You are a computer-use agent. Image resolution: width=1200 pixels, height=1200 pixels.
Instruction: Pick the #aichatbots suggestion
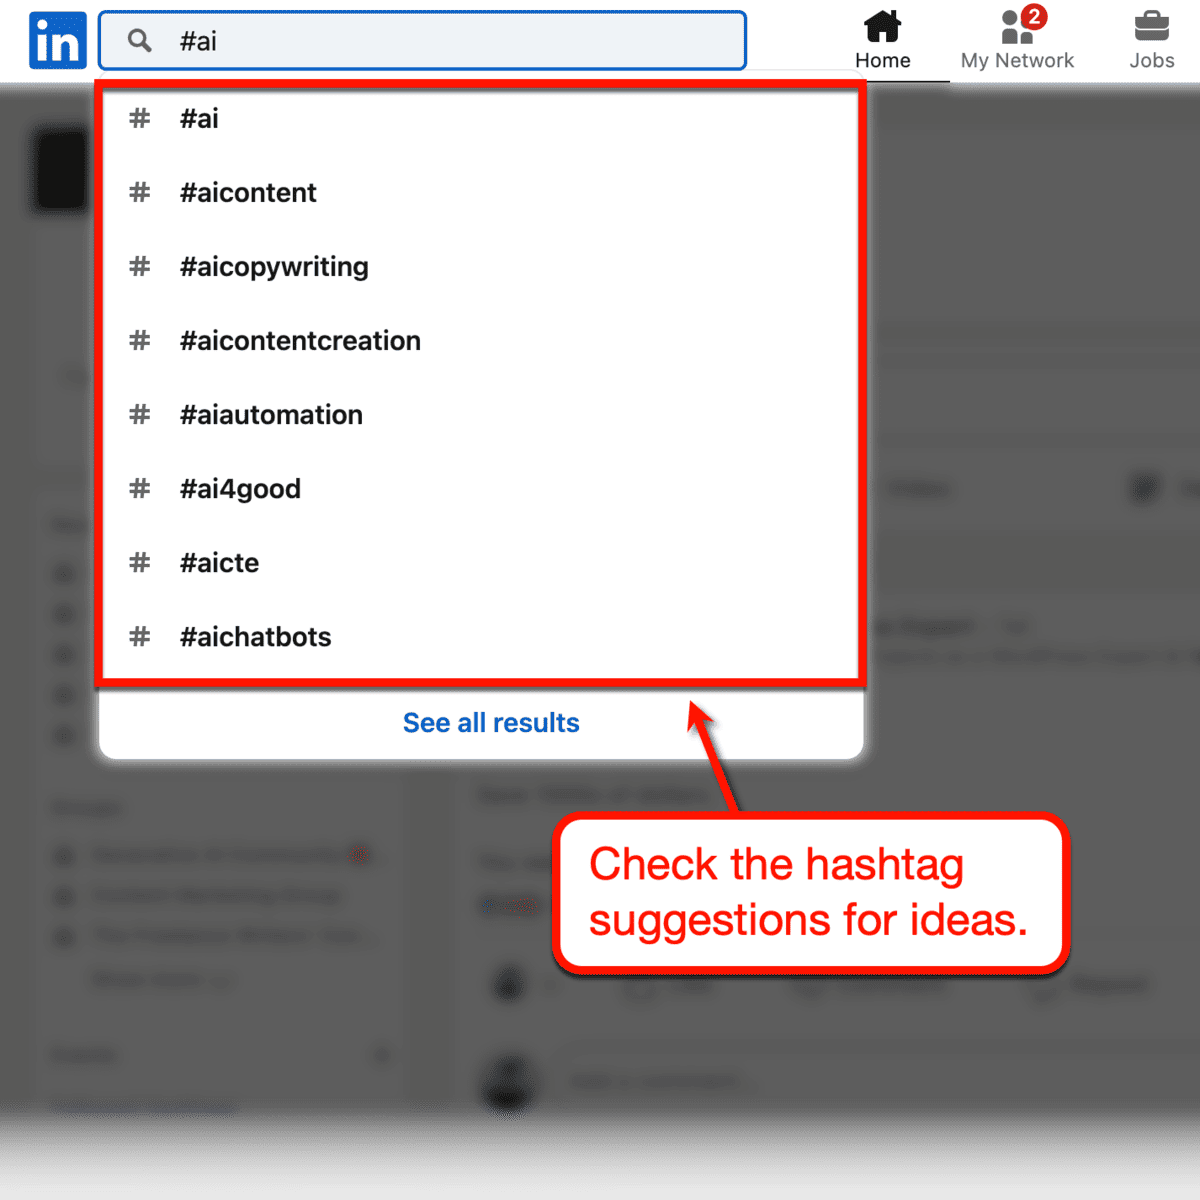[256, 637]
